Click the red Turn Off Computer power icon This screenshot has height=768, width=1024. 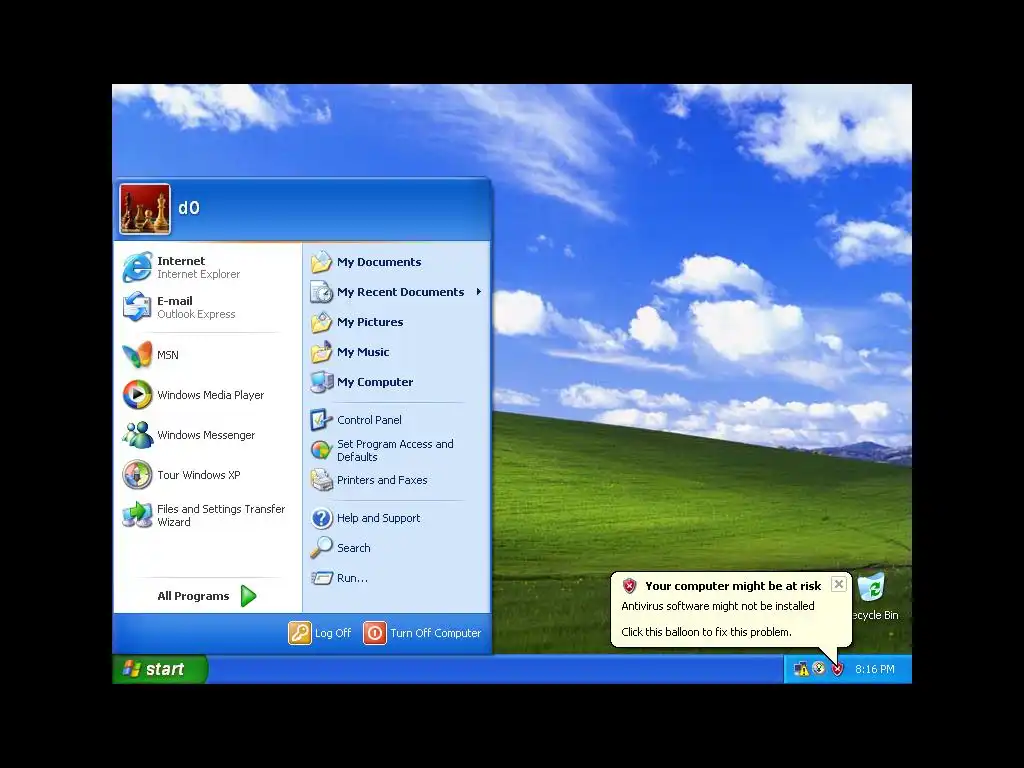375,633
